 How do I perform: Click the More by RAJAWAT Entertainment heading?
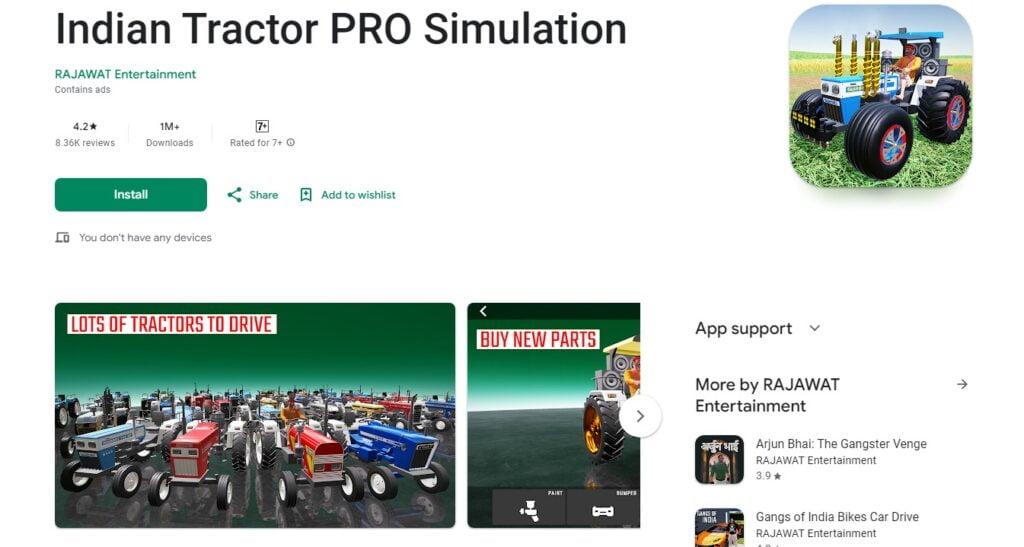(x=767, y=395)
